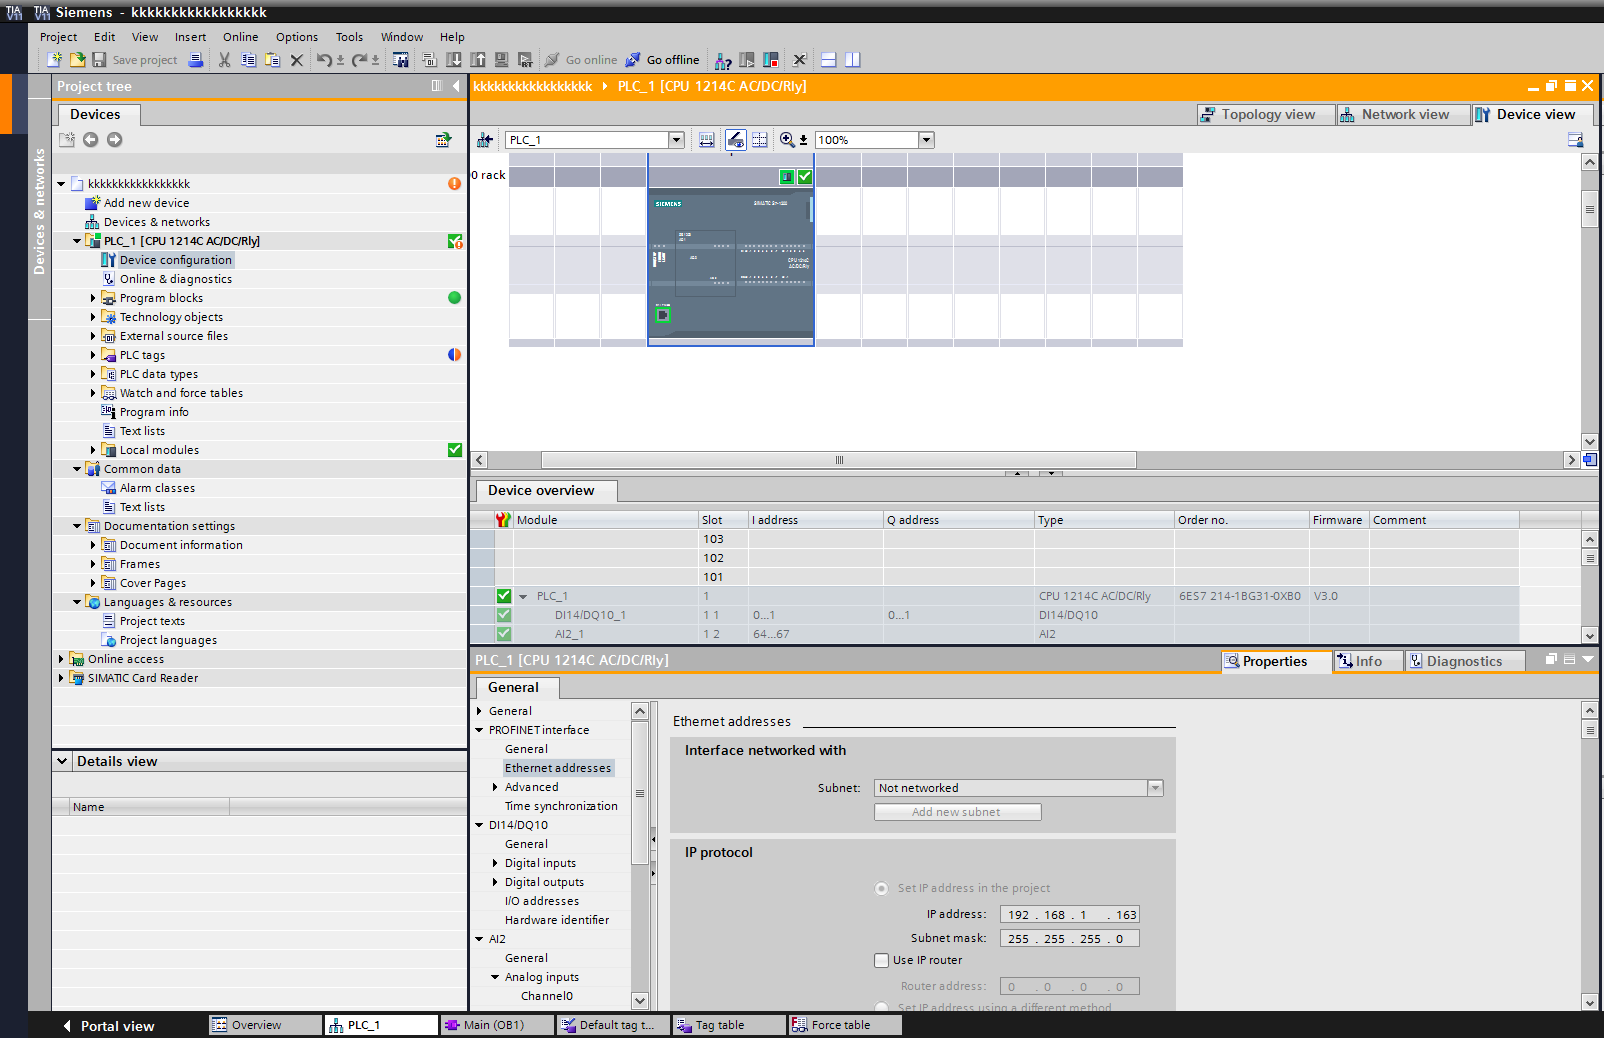Switch to the Topology view tab

click(x=1266, y=114)
